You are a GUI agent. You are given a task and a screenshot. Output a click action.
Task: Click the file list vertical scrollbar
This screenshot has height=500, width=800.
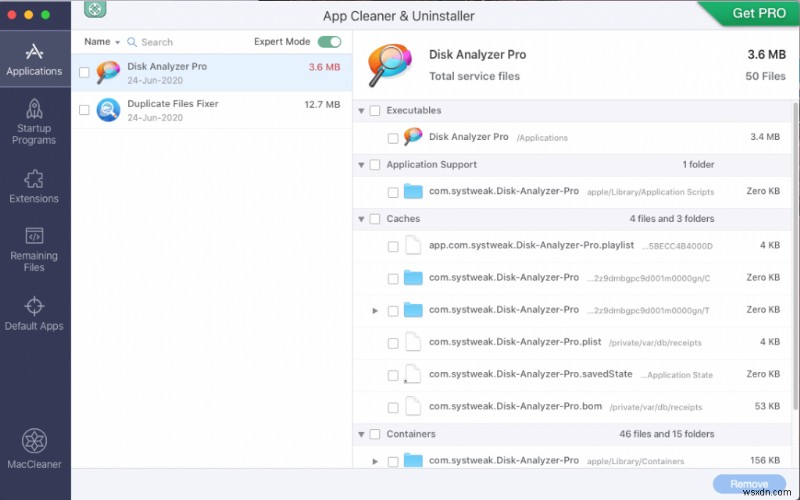pos(795,255)
